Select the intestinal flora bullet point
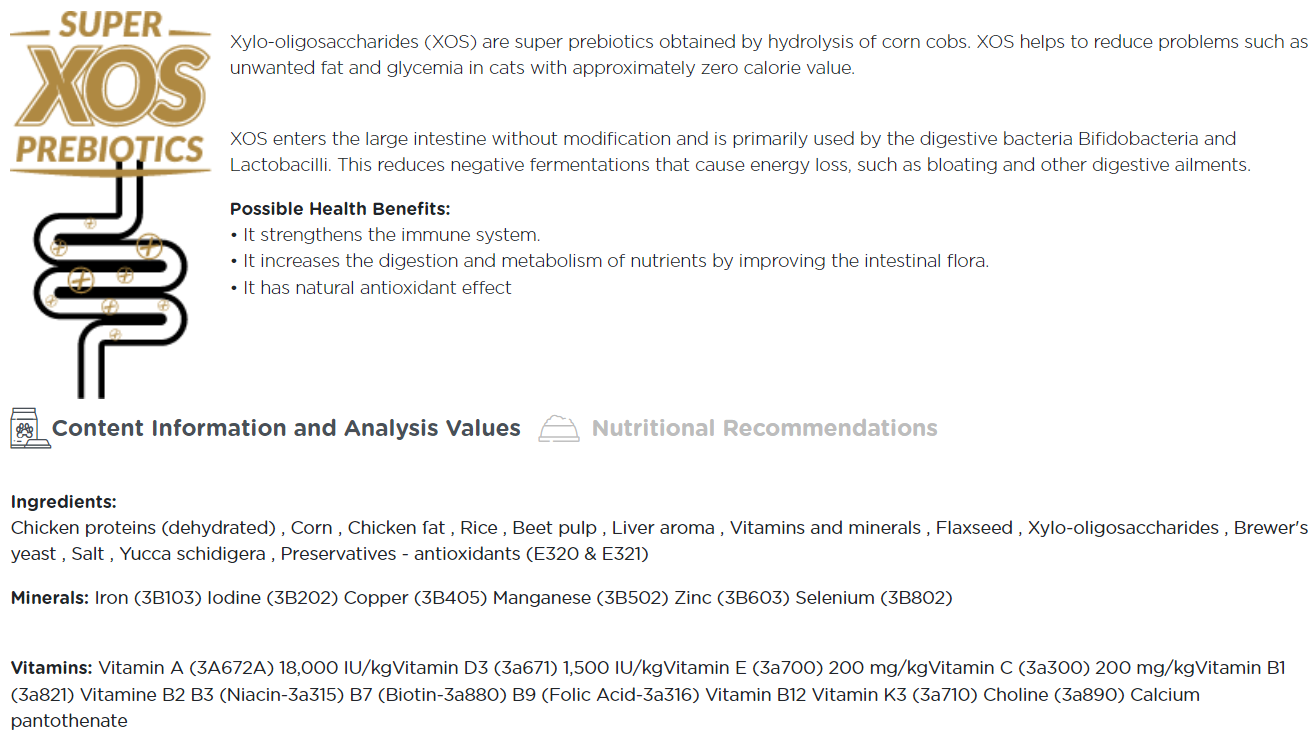1315x740 pixels. tap(609, 261)
